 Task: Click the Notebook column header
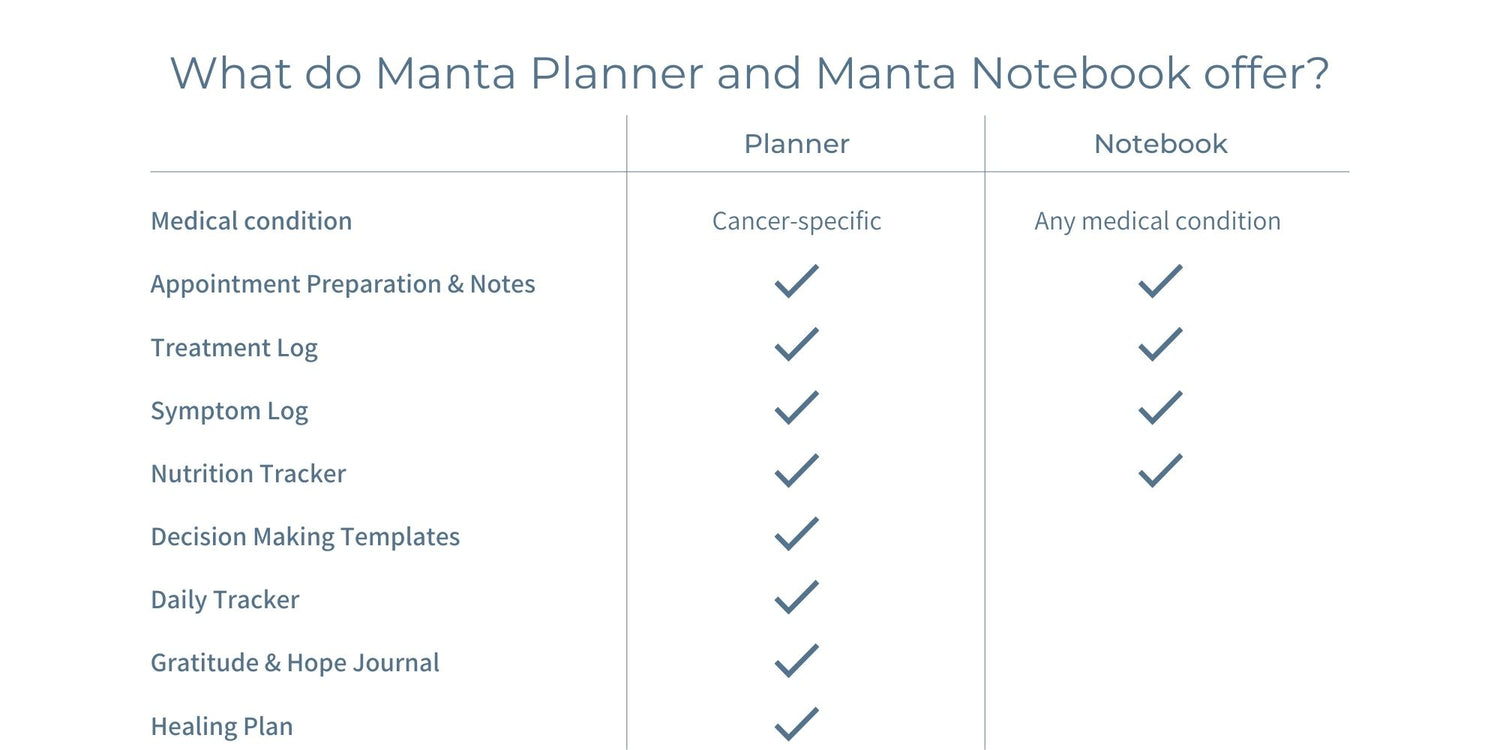click(1160, 144)
